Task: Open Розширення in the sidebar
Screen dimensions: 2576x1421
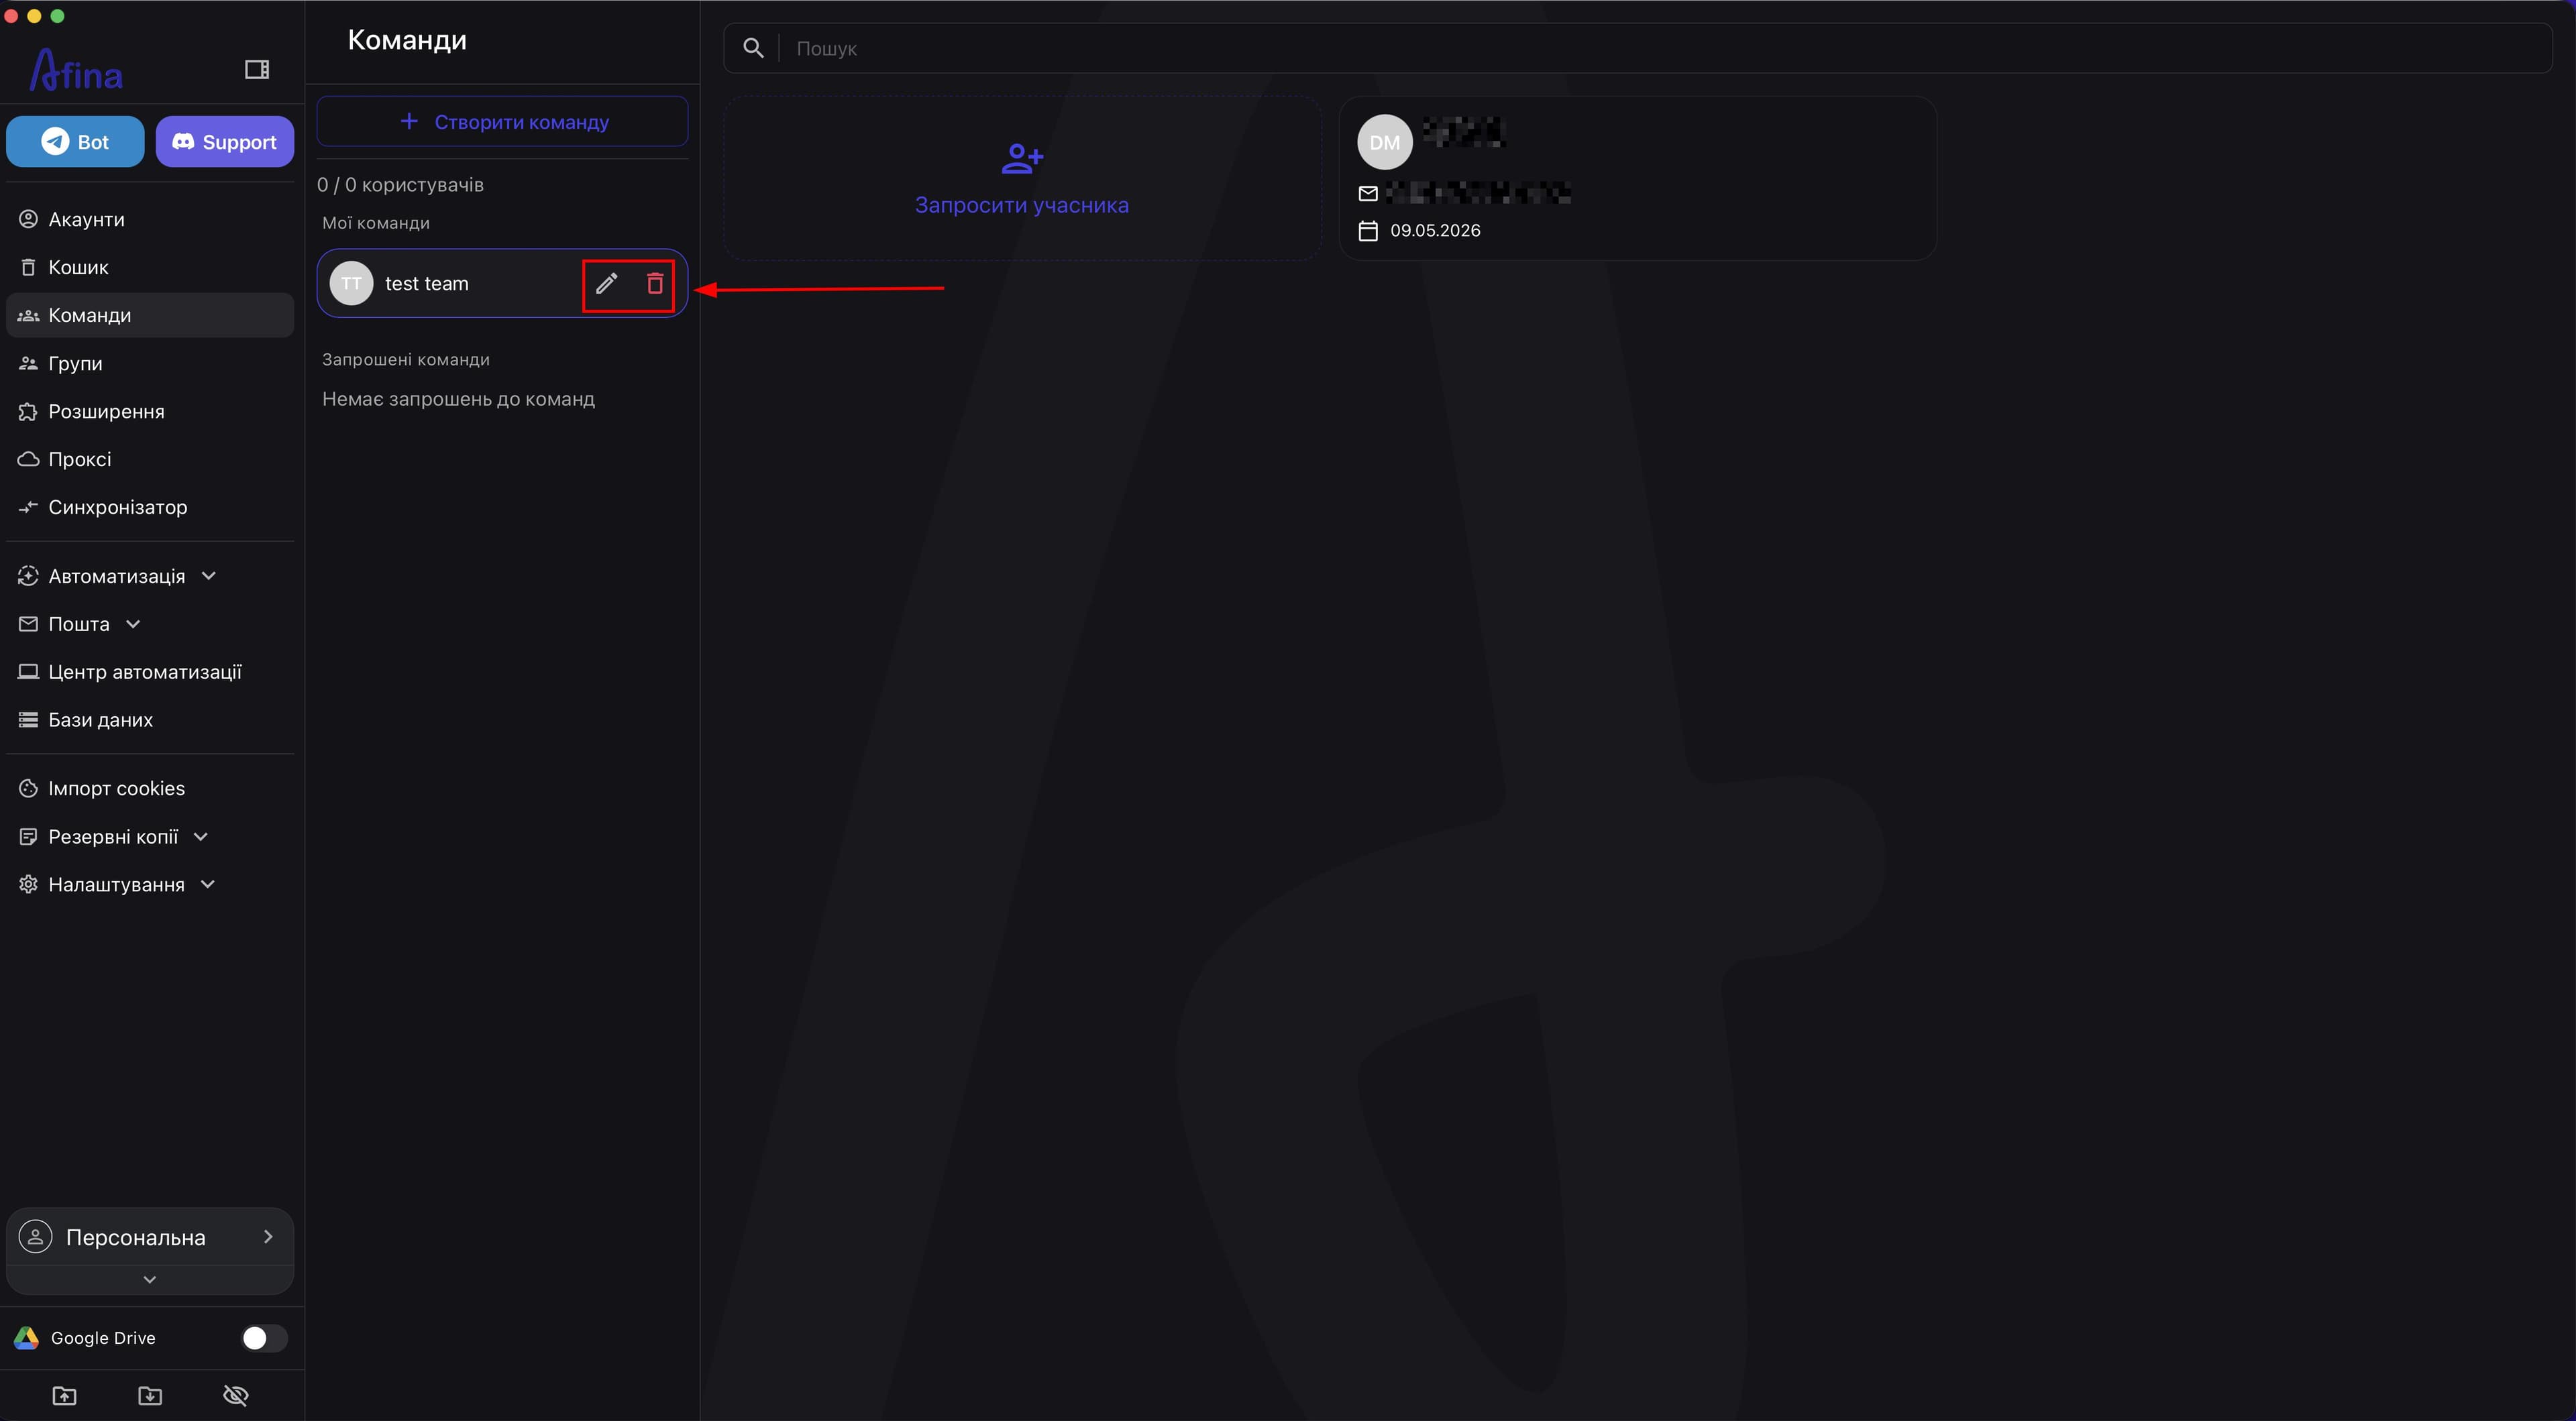Action: [150, 411]
